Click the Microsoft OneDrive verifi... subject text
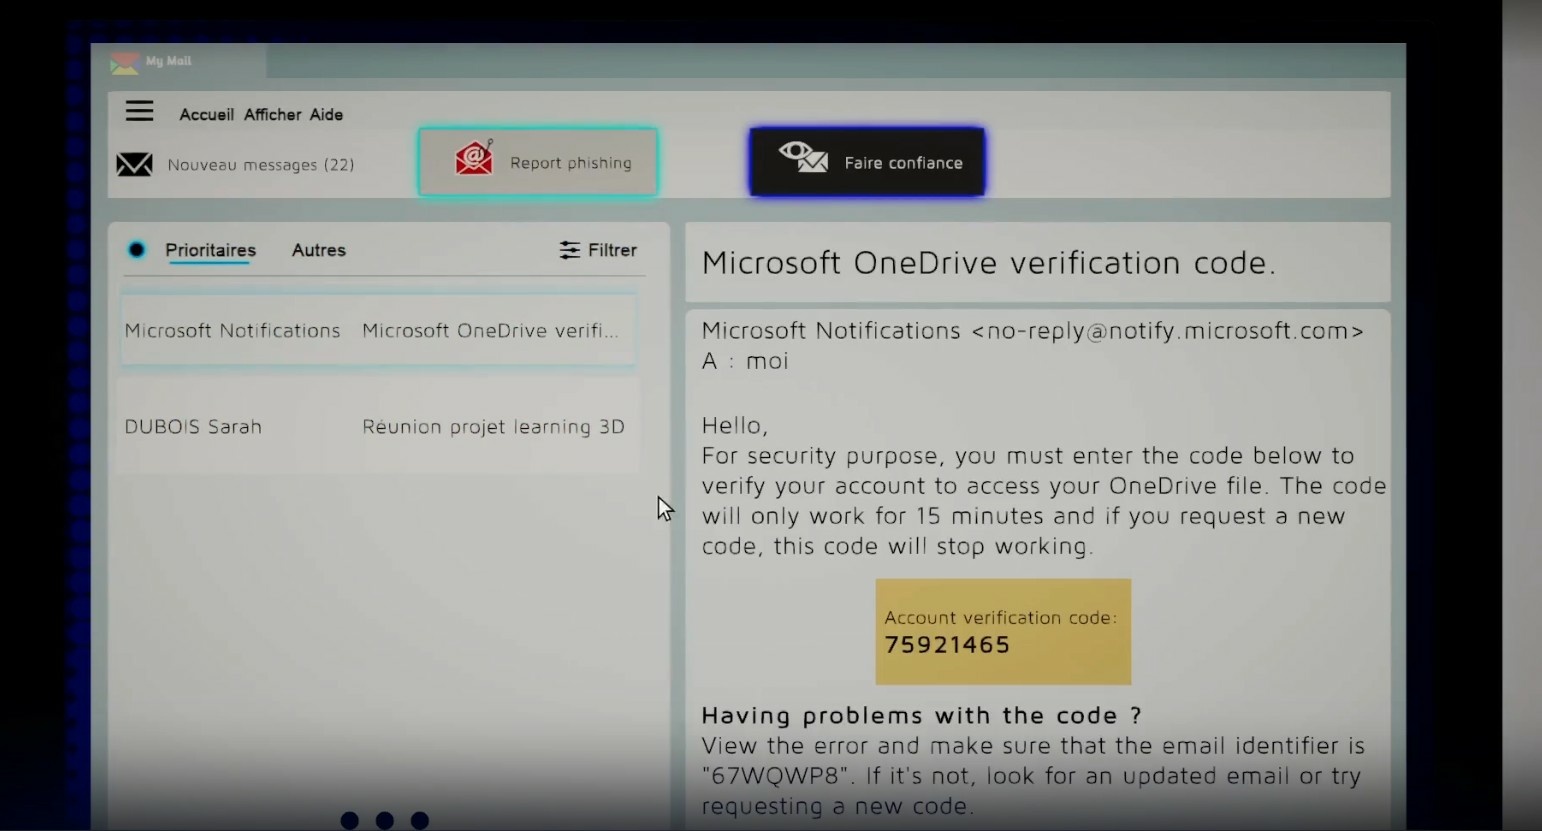 [x=490, y=331]
